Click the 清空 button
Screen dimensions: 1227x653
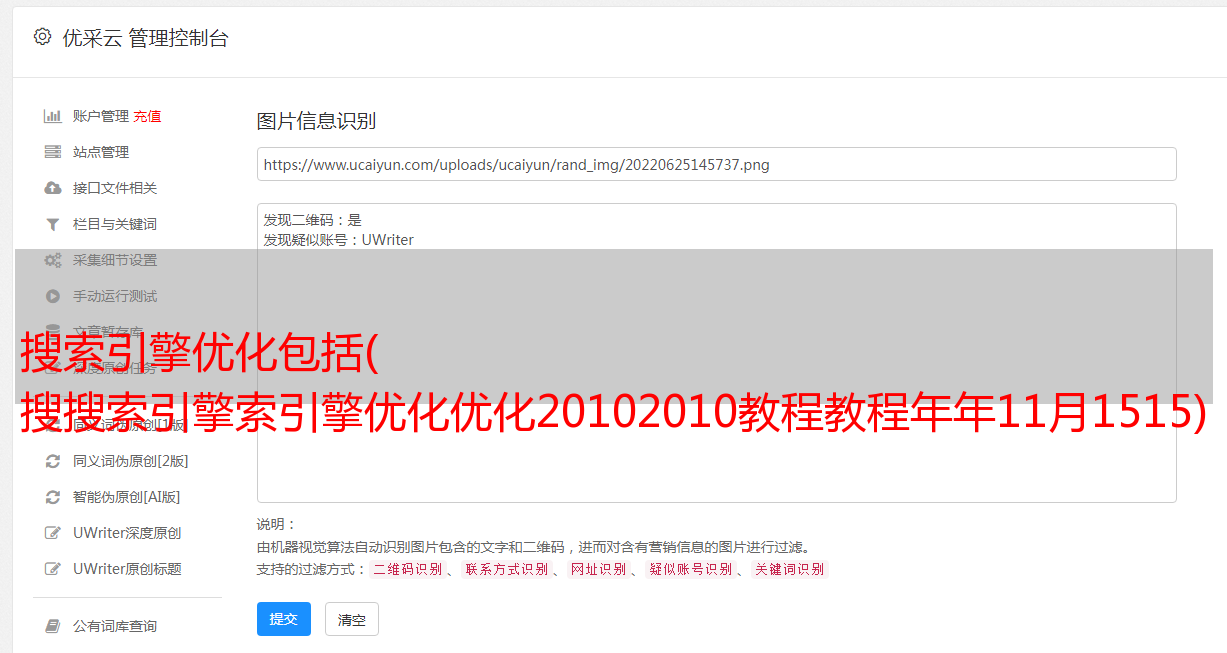tap(352, 620)
